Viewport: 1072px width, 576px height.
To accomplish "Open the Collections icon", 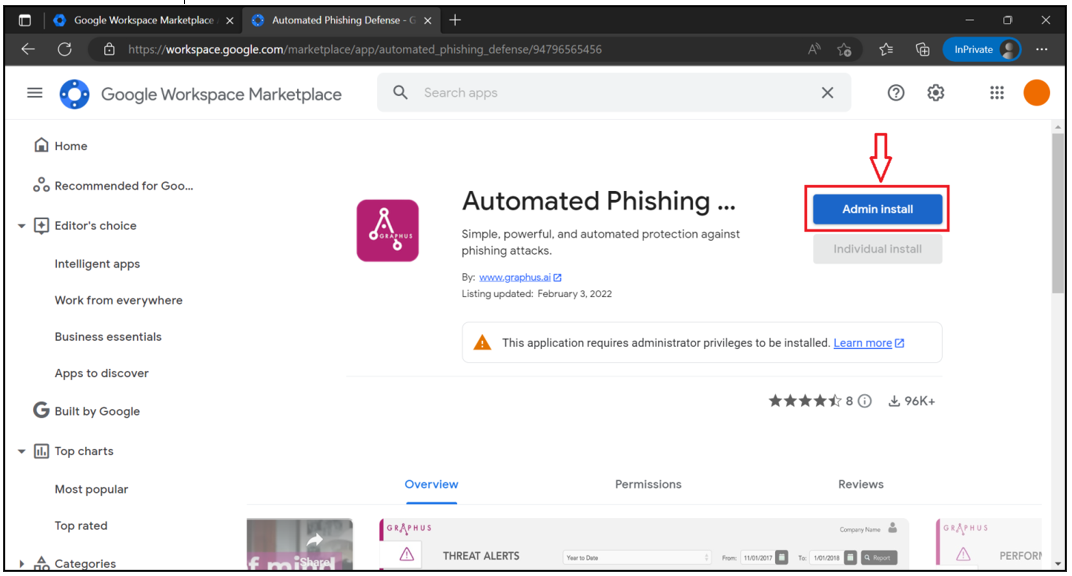I will click(x=922, y=49).
